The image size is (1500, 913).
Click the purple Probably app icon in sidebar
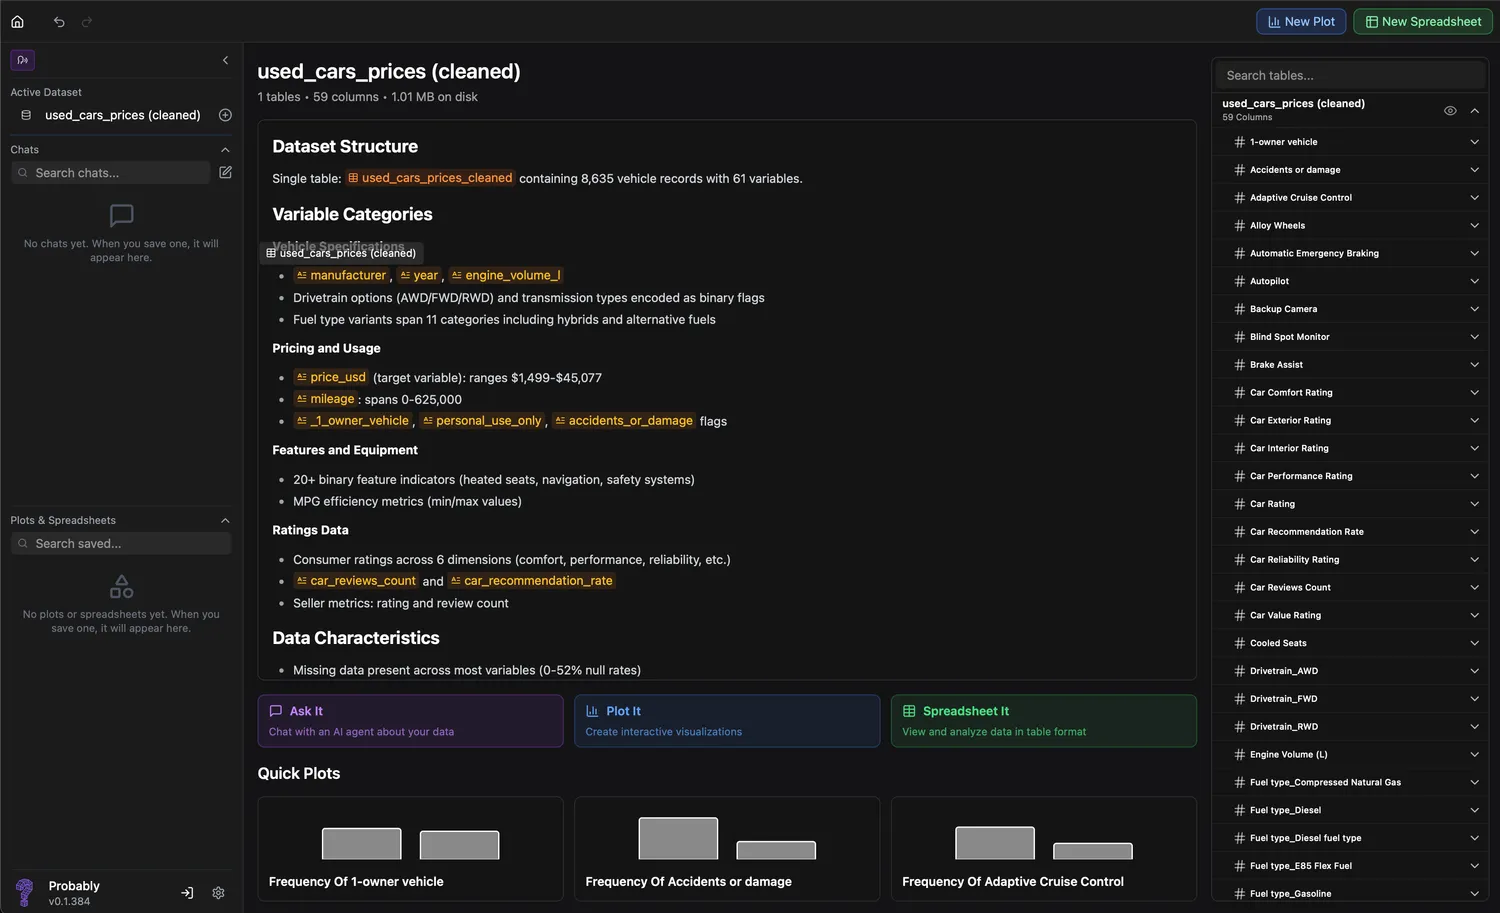pyautogui.click(x=22, y=60)
